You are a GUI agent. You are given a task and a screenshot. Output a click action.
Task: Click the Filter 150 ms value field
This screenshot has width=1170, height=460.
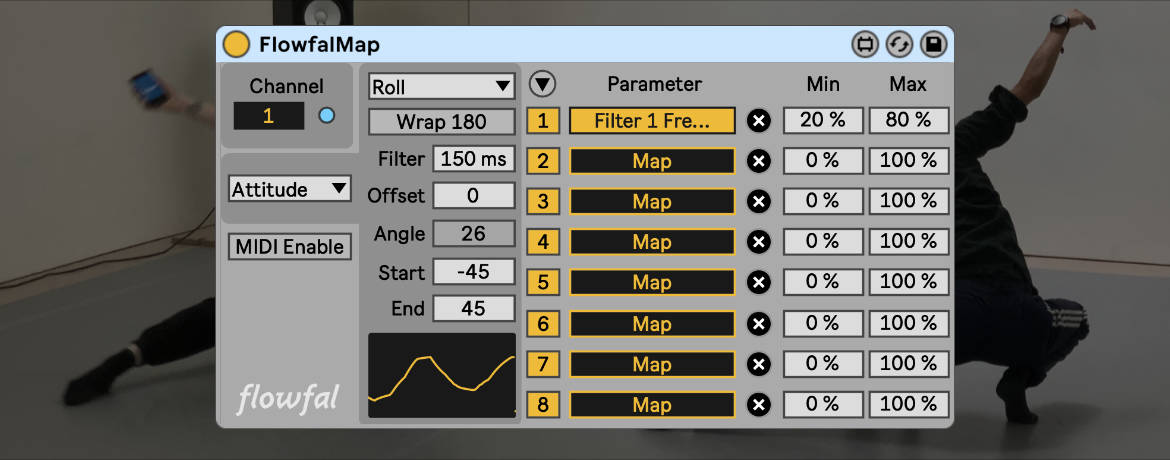pyautogui.click(x=474, y=158)
